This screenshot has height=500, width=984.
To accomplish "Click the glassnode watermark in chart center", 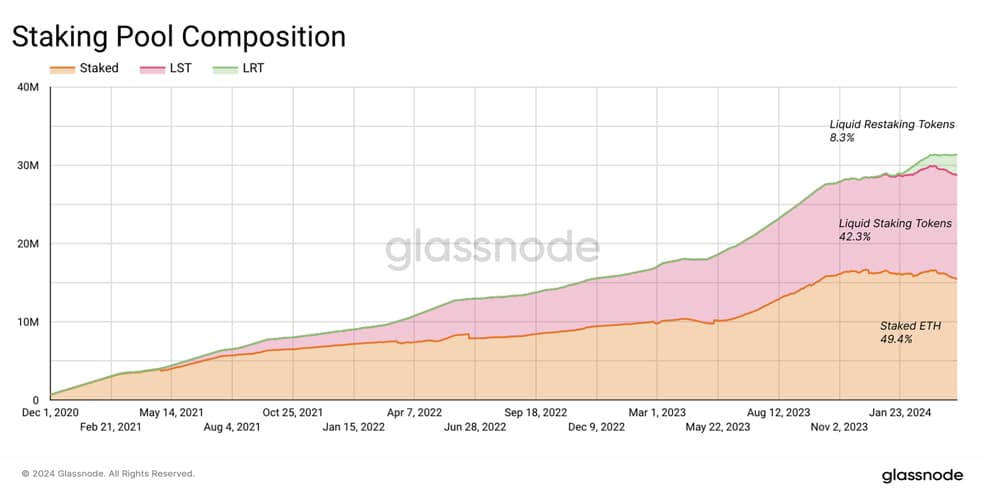I will click(x=492, y=247).
